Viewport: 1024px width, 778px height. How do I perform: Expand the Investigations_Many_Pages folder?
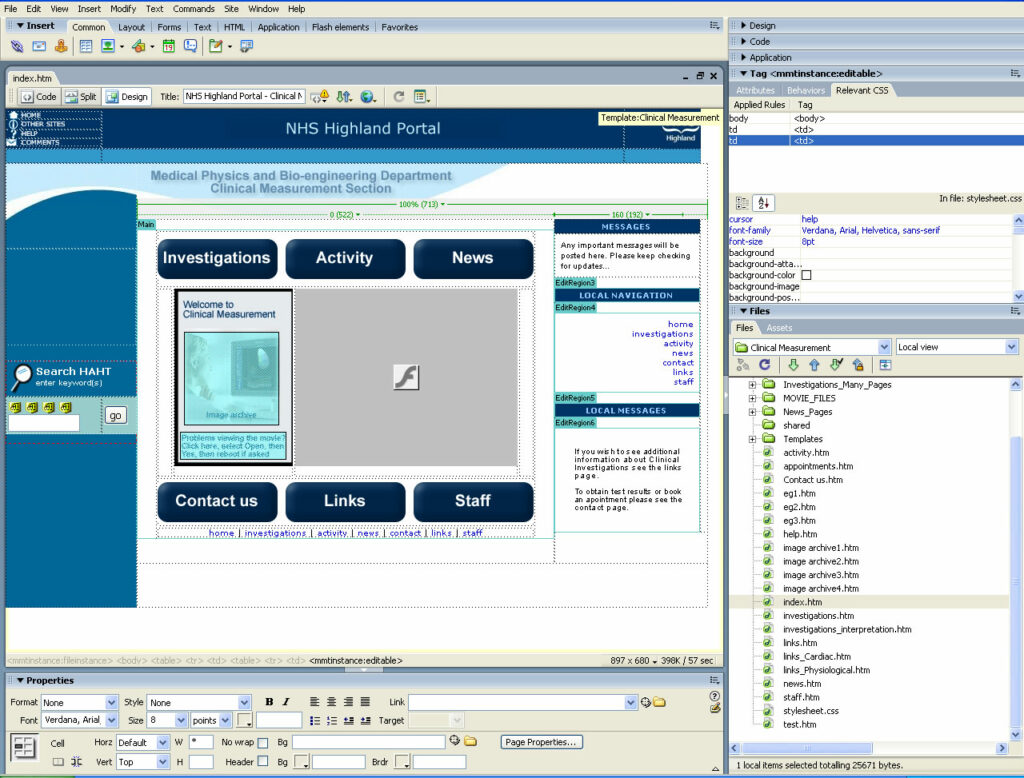click(752, 385)
